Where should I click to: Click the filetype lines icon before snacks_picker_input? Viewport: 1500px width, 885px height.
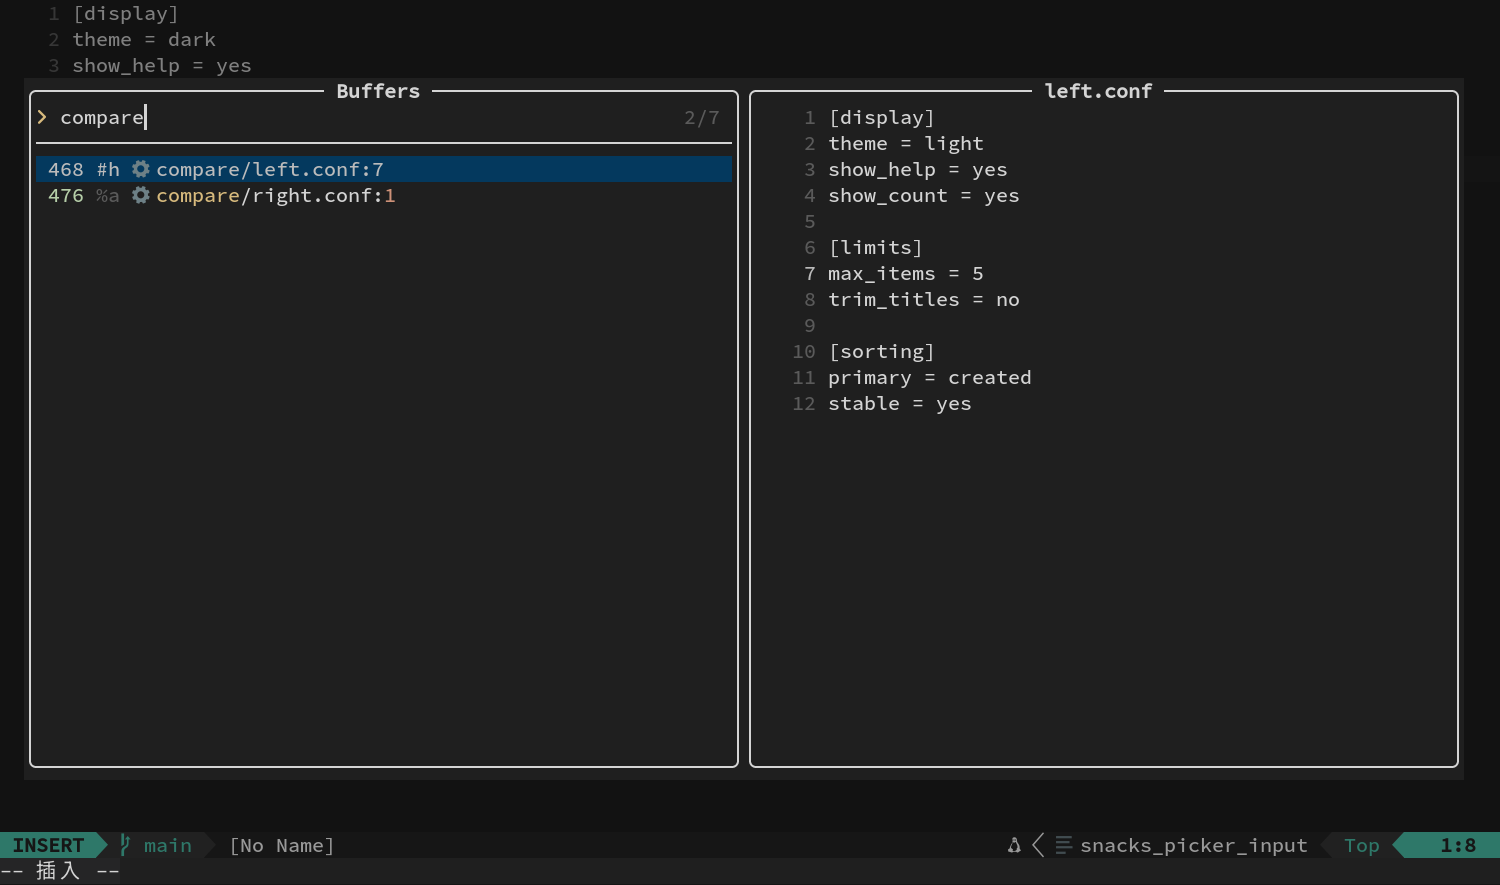[1063, 845]
